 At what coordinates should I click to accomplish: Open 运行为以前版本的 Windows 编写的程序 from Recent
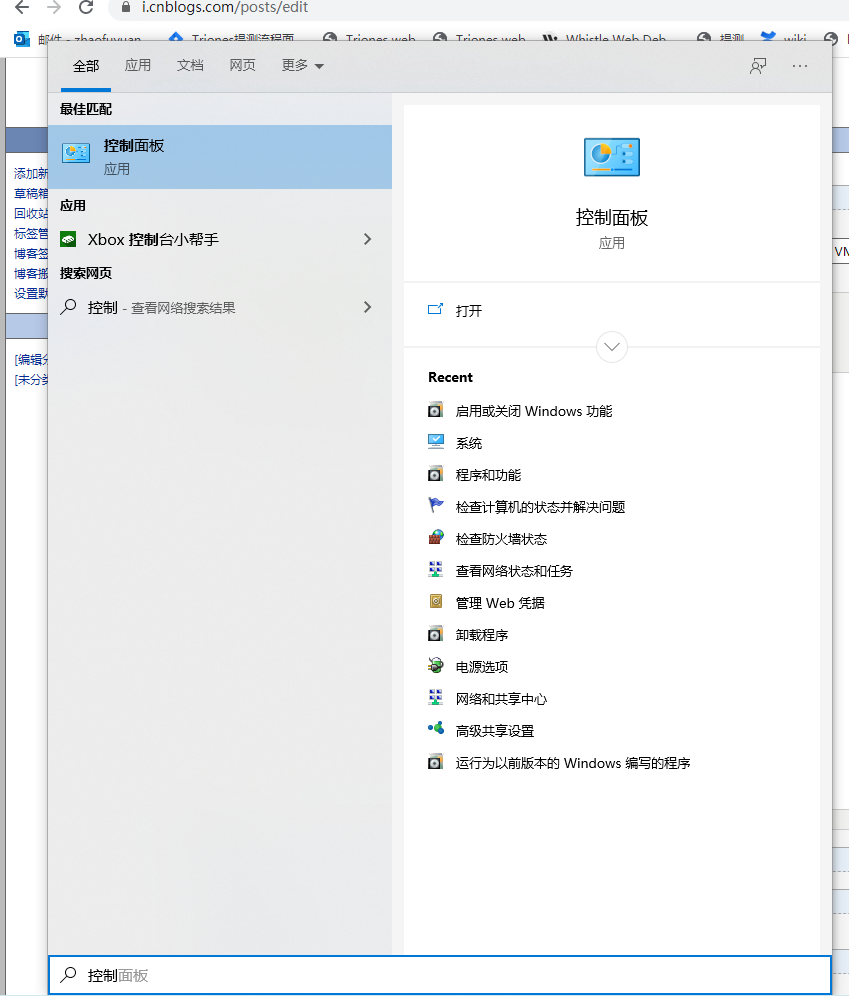click(573, 763)
